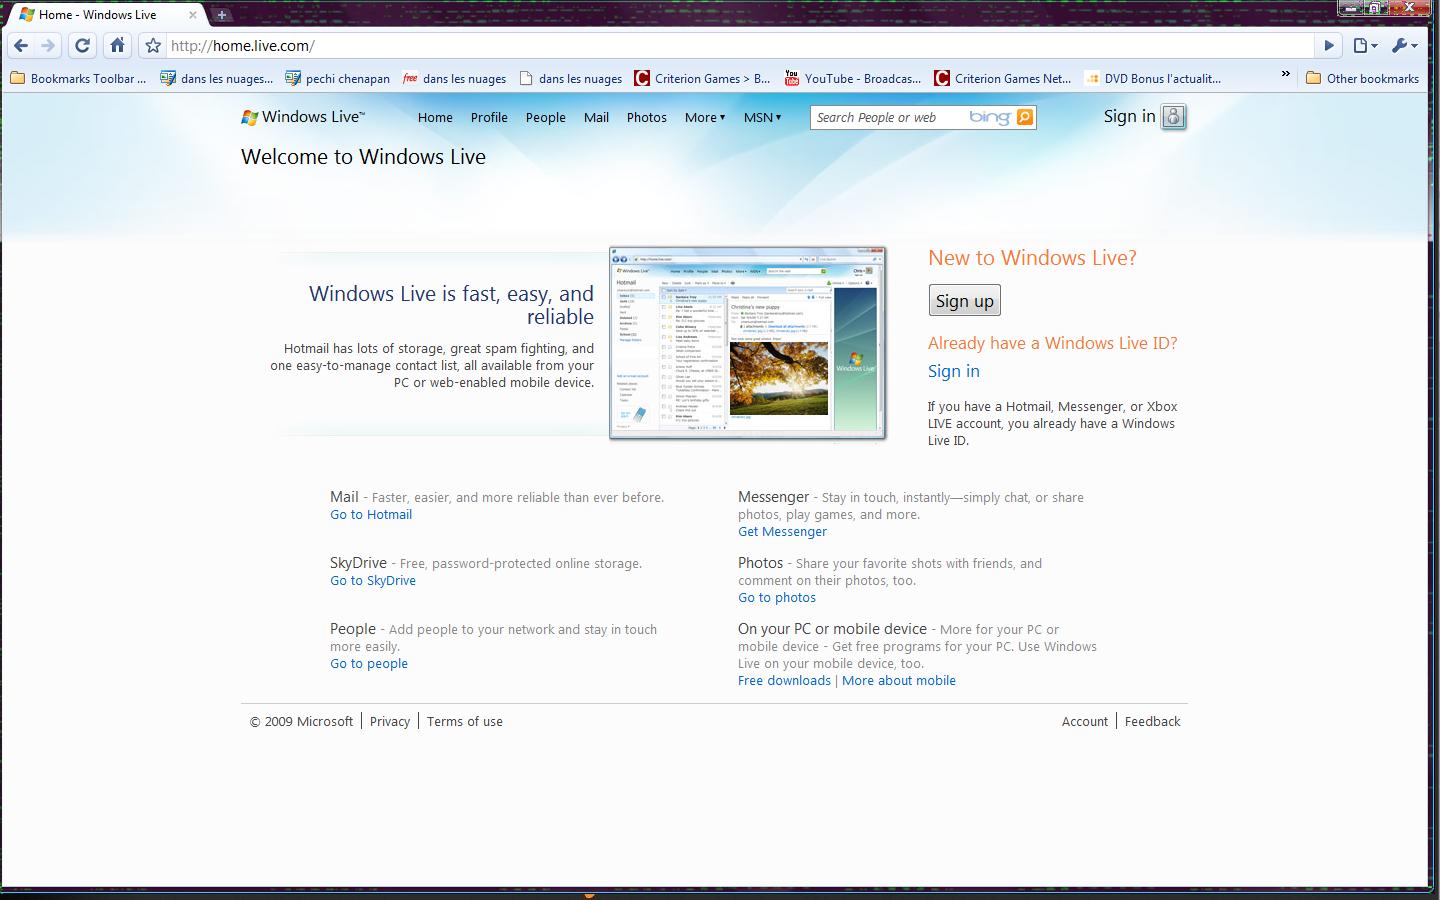Open the Account footer link

1085,721
